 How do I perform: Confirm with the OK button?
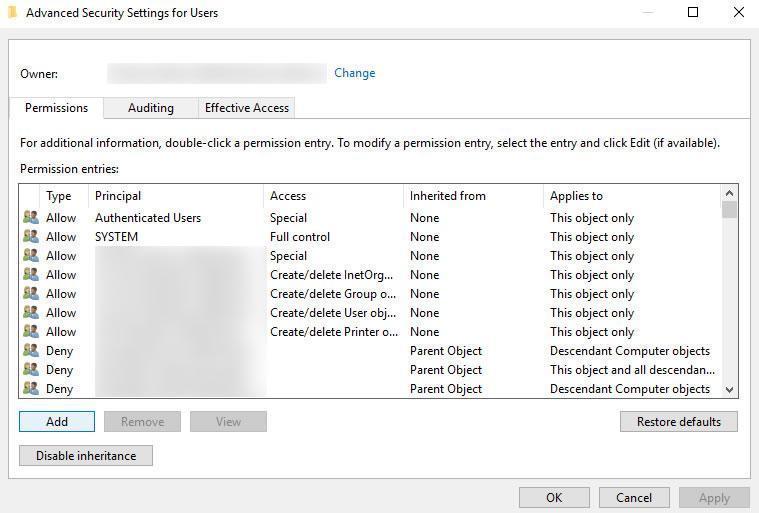pyautogui.click(x=553, y=497)
